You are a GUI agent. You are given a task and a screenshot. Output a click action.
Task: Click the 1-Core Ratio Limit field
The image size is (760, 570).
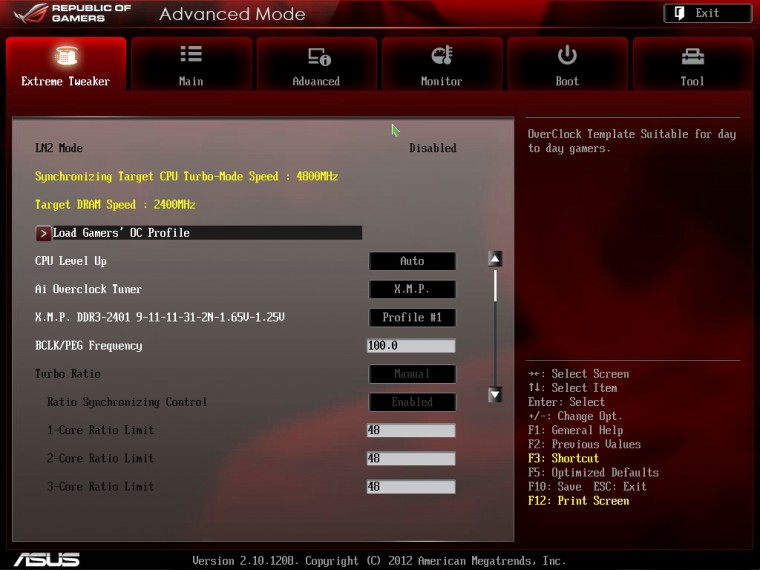tap(411, 430)
